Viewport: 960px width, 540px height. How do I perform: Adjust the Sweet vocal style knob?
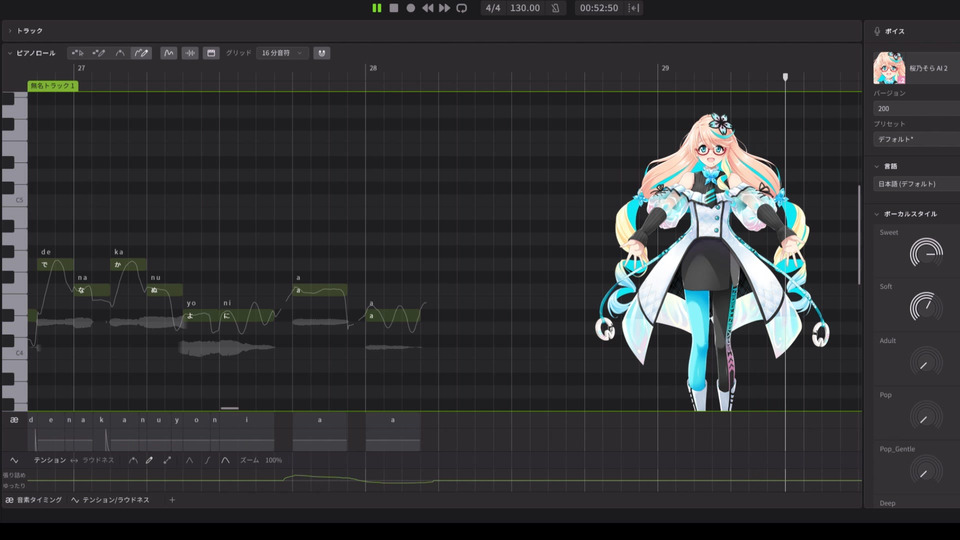point(926,253)
